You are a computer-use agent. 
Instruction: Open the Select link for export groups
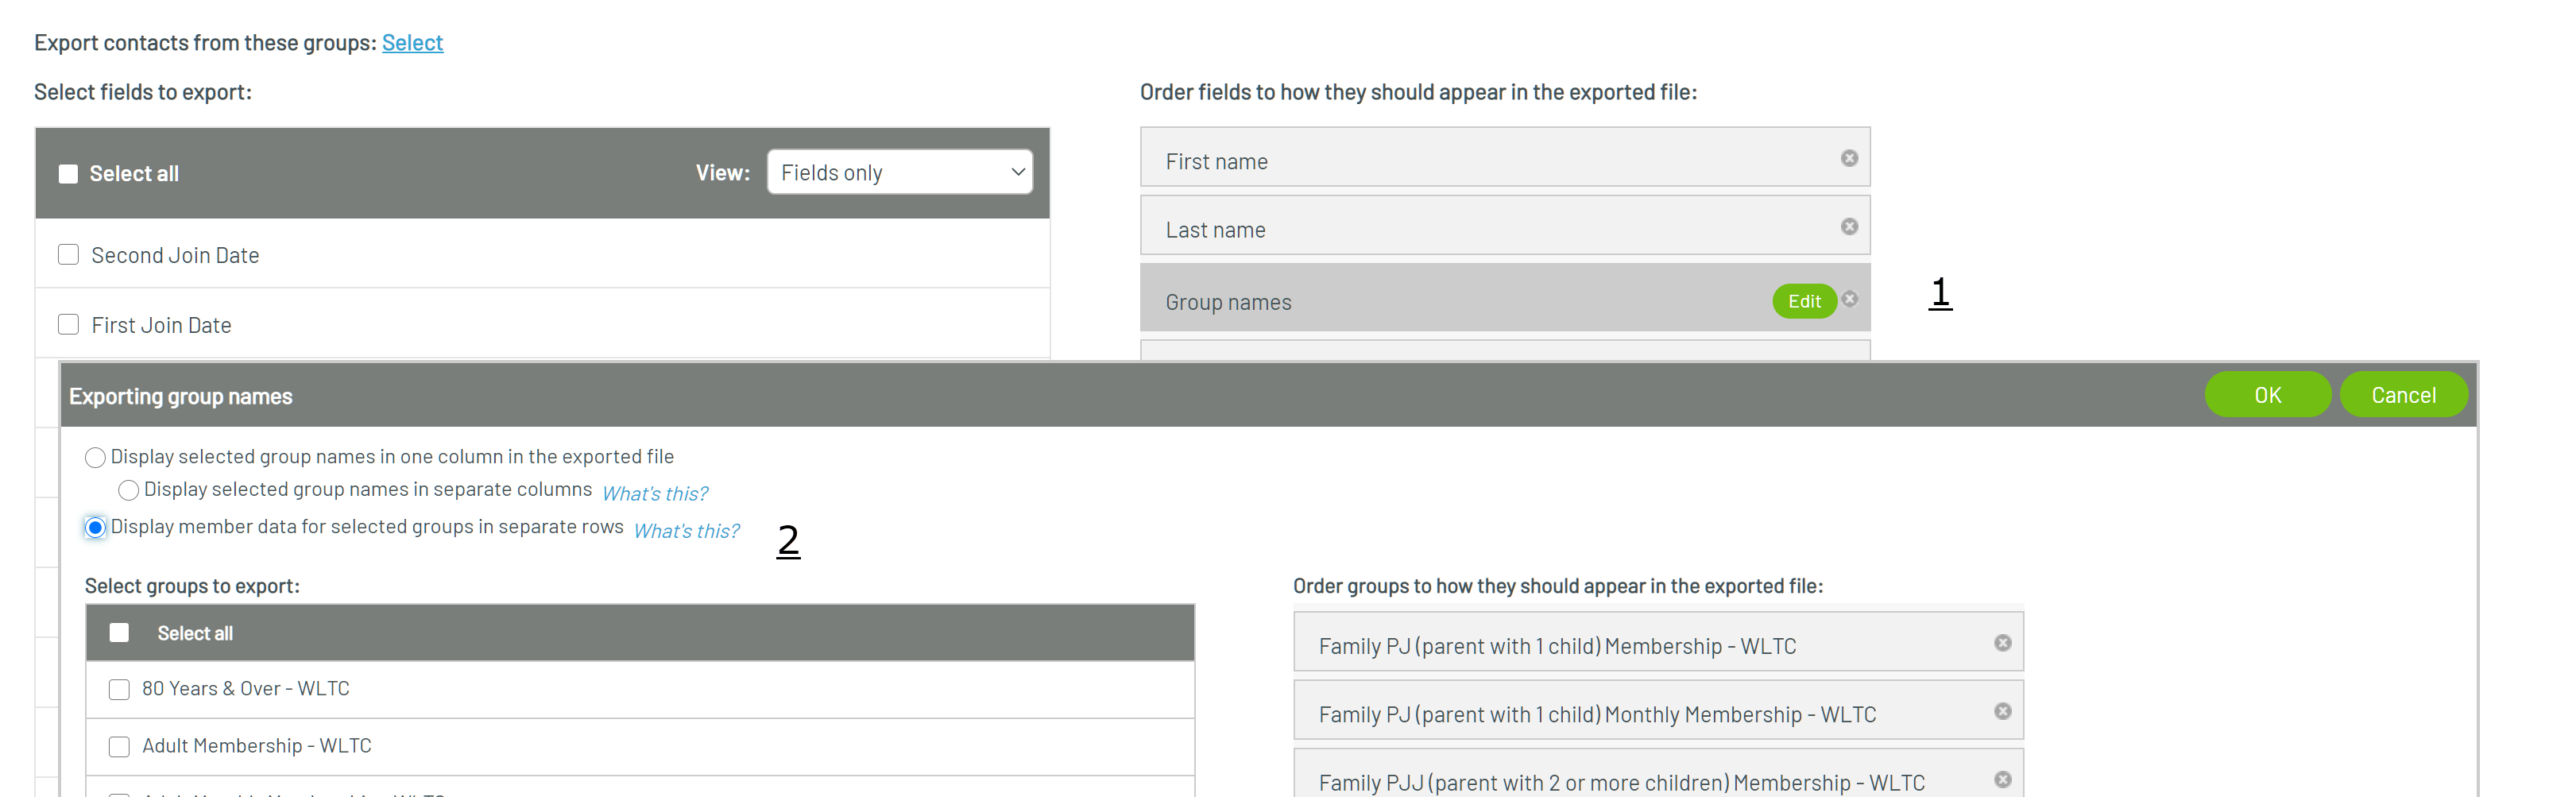point(412,42)
